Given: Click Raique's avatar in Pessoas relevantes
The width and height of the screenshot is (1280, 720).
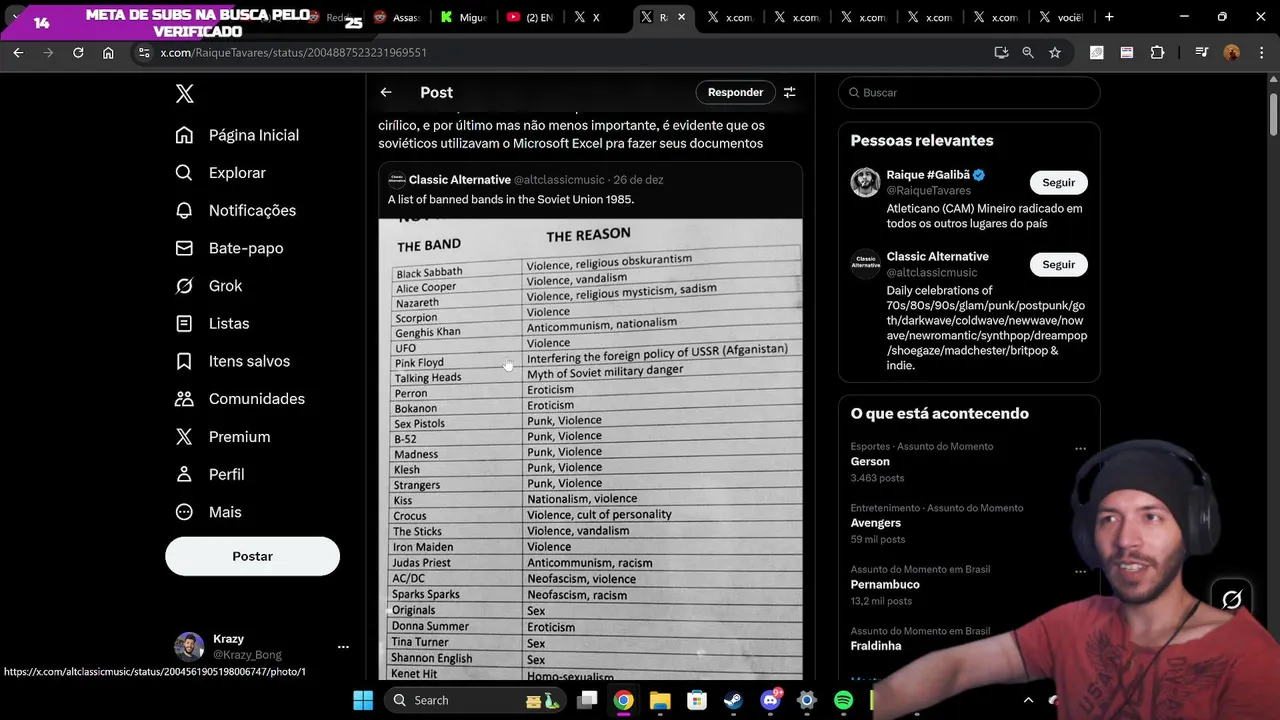Looking at the screenshot, I should [865, 182].
